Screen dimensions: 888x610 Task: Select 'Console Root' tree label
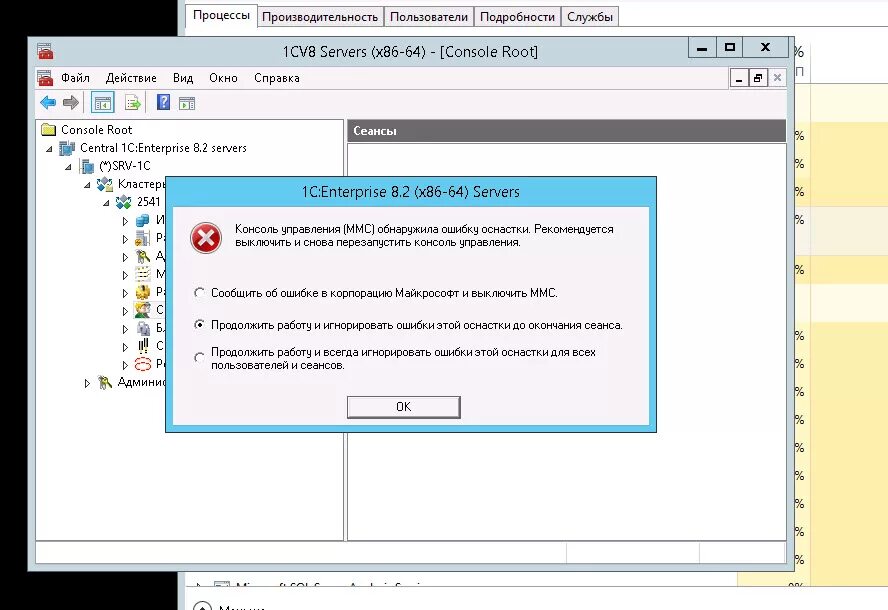(96, 130)
